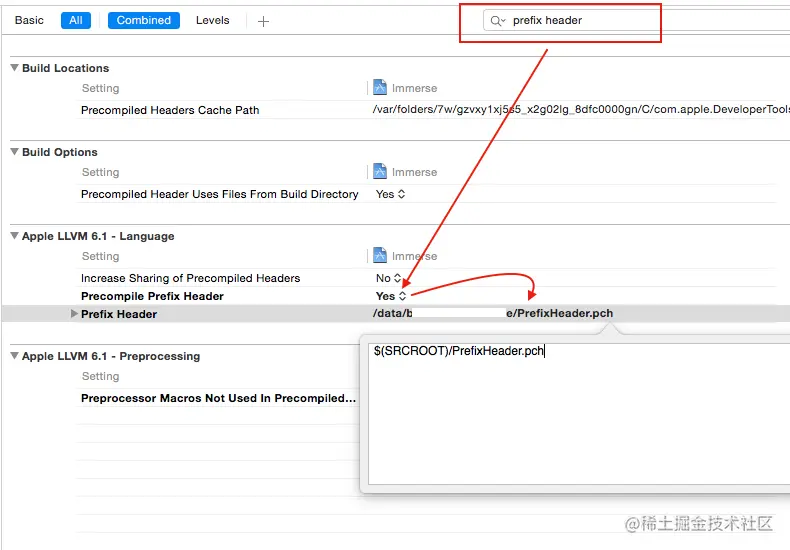Viewport: 790px width, 550px height.
Task: Click the Setting column header under Preprocessing
Action: [101, 376]
